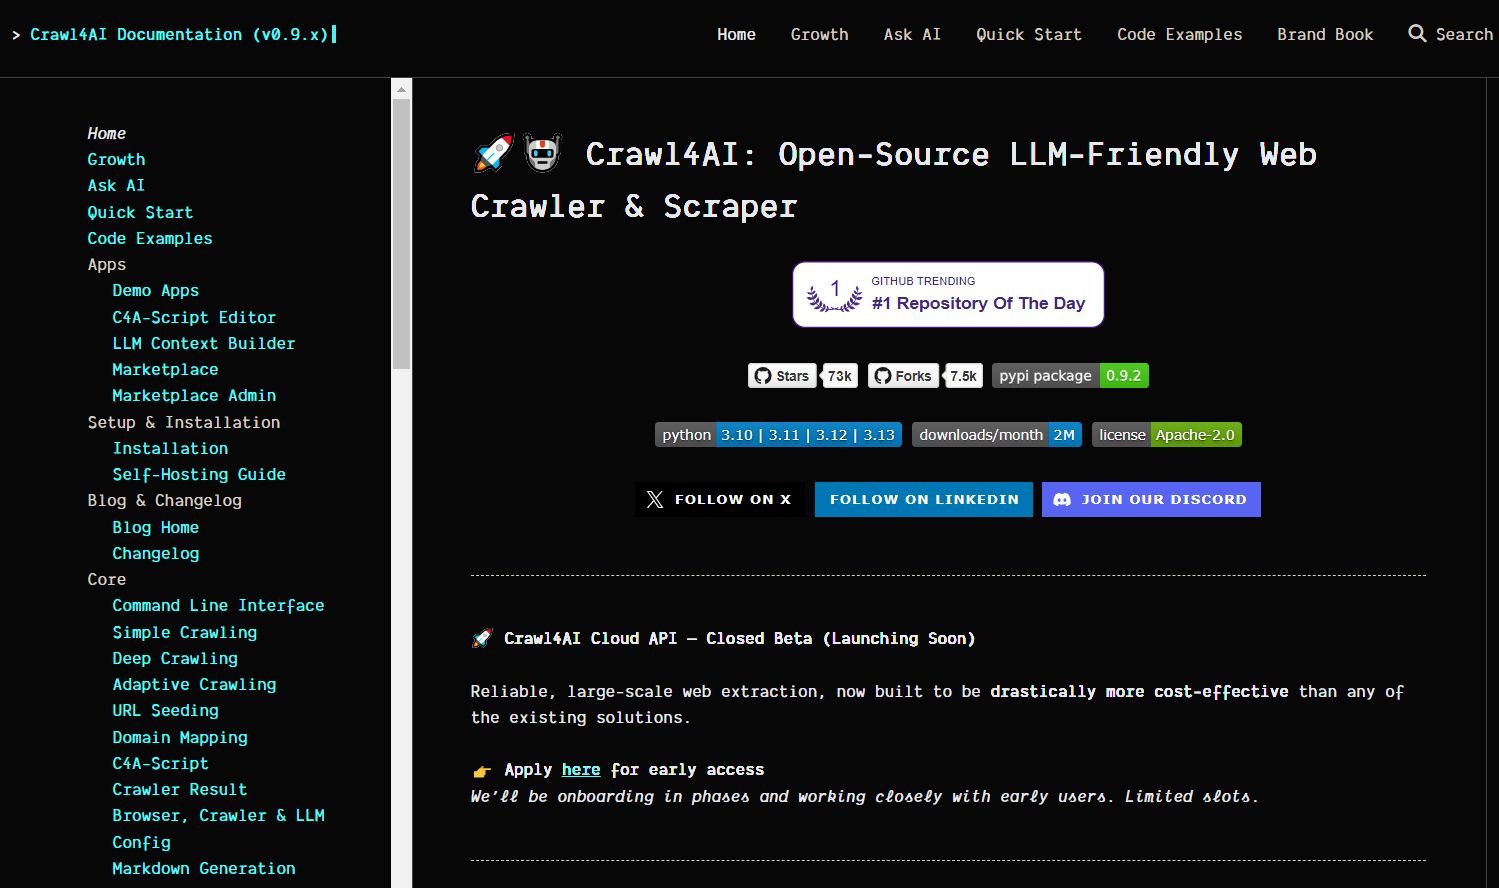The image size is (1499, 888).
Task: Select Quick Start in the sidebar
Action: [x=140, y=212]
